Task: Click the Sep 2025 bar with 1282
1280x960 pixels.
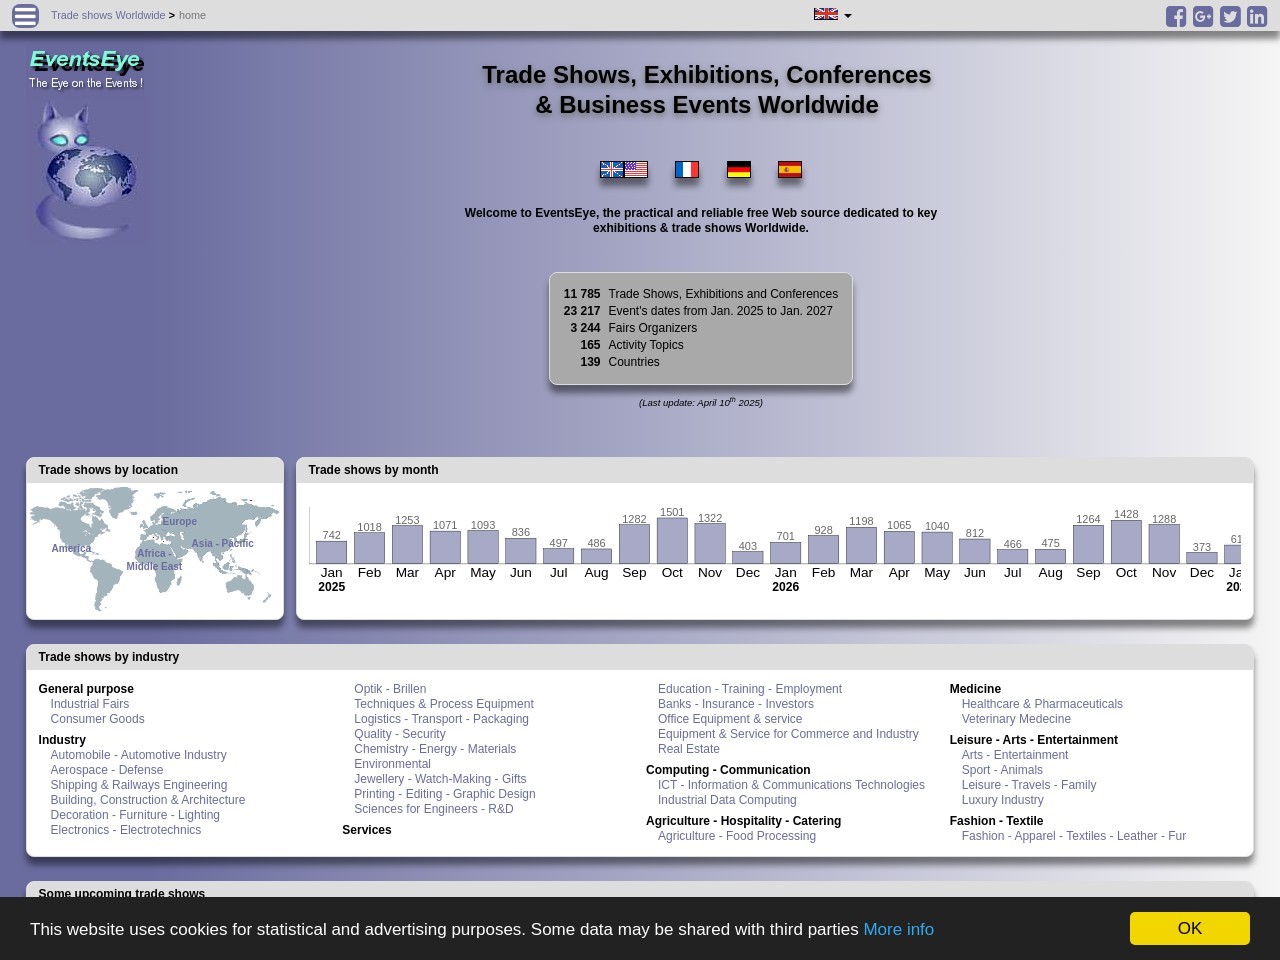Action: click(x=634, y=544)
